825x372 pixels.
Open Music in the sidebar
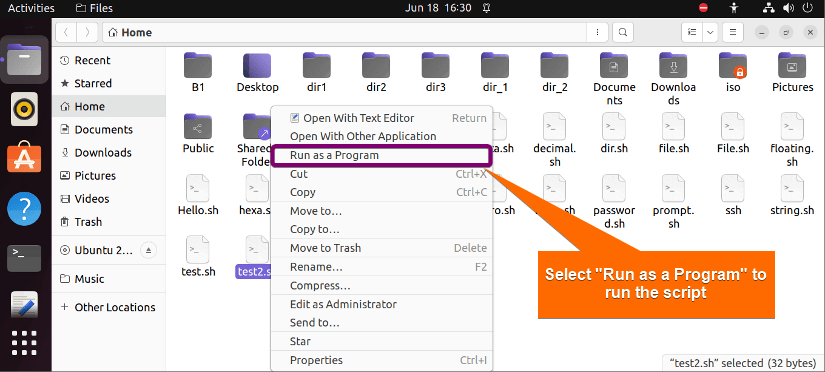point(109,279)
